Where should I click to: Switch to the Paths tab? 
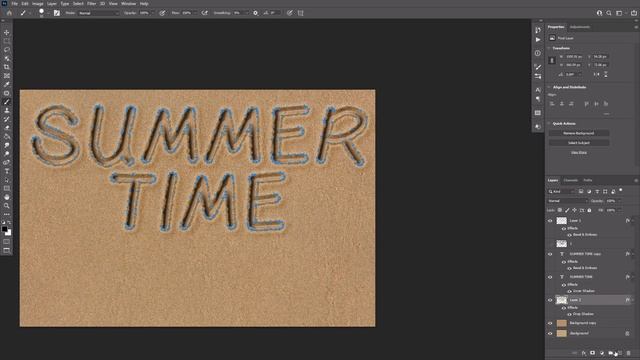click(x=588, y=180)
